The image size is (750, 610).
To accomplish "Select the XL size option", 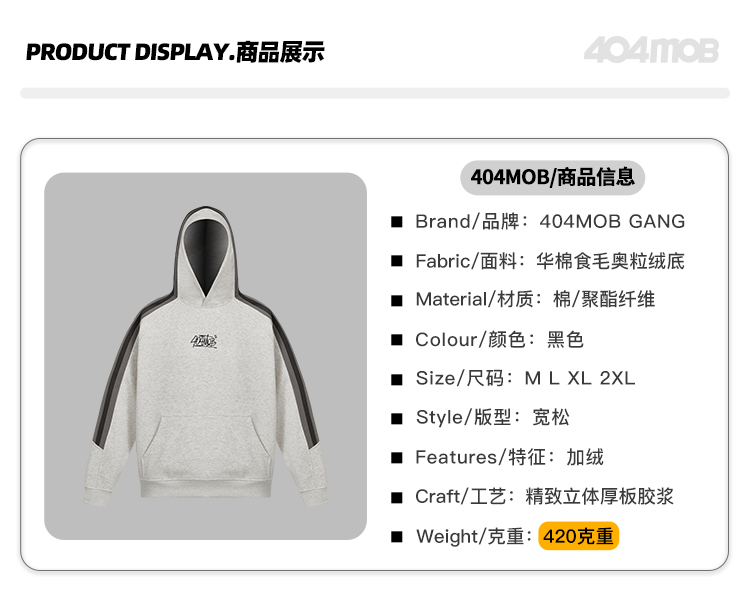I will tap(579, 378).
